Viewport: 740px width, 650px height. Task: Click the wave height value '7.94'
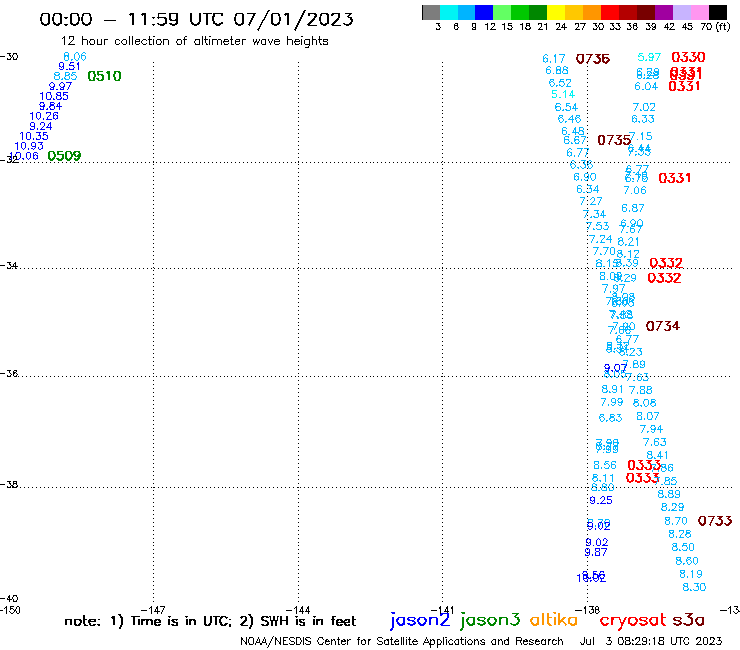[x=651, y=430]
